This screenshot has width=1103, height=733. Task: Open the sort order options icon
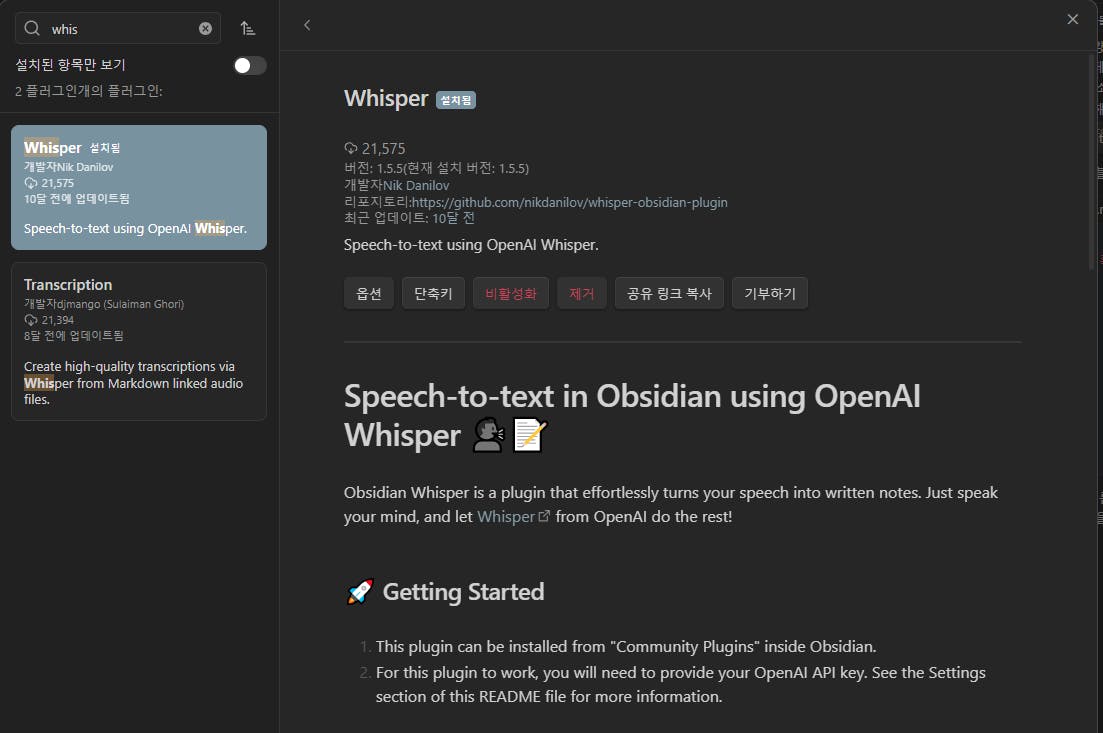coord(248,29)
